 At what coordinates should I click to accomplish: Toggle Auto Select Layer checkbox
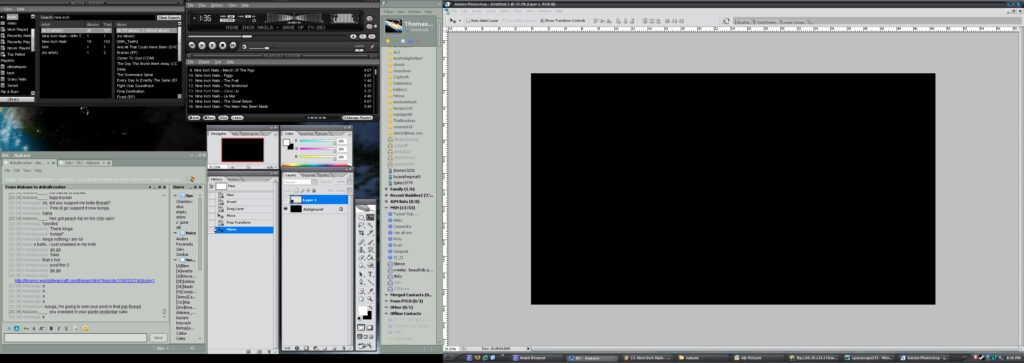pyautogui.click(x=468, y=21)
